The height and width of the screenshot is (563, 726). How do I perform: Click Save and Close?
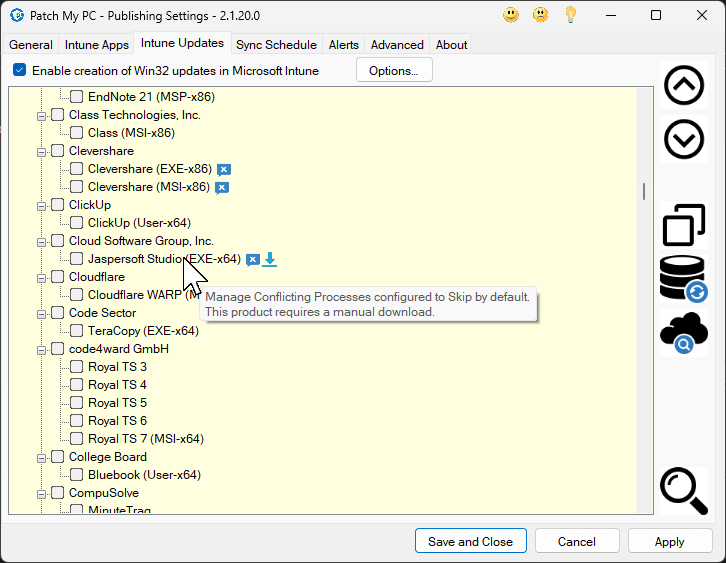click(470, 541)
